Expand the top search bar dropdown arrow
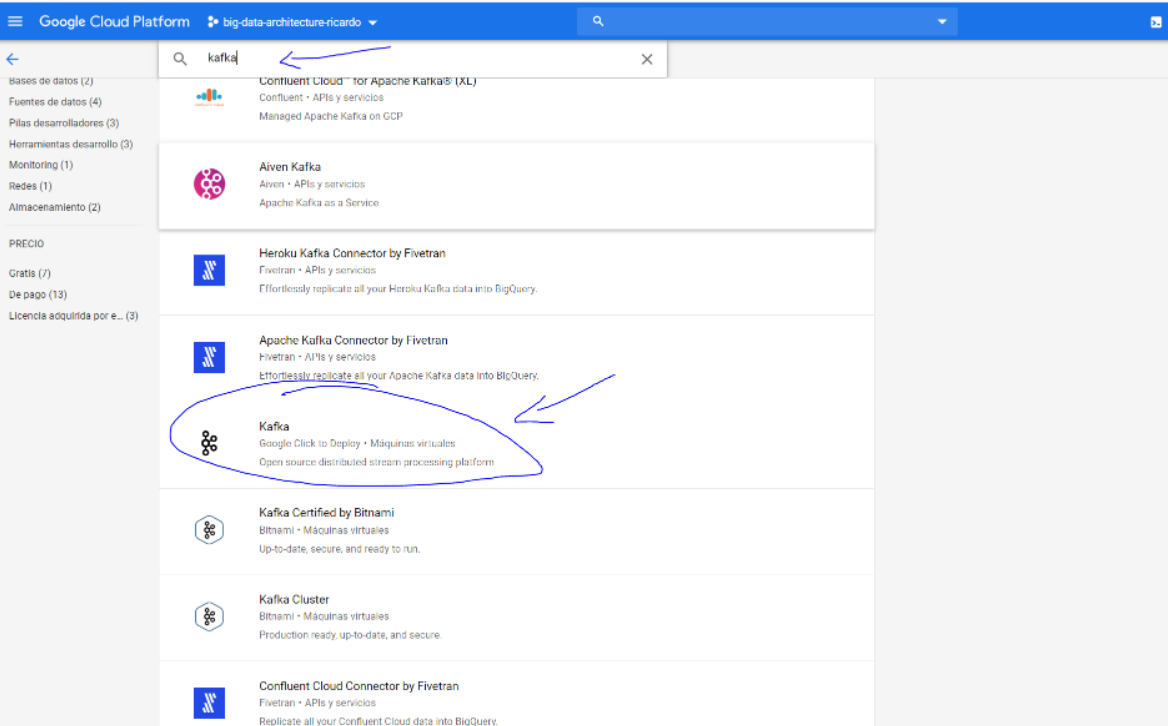Image resolution: width=1168 pixels, height=726 pixels. 941,22
